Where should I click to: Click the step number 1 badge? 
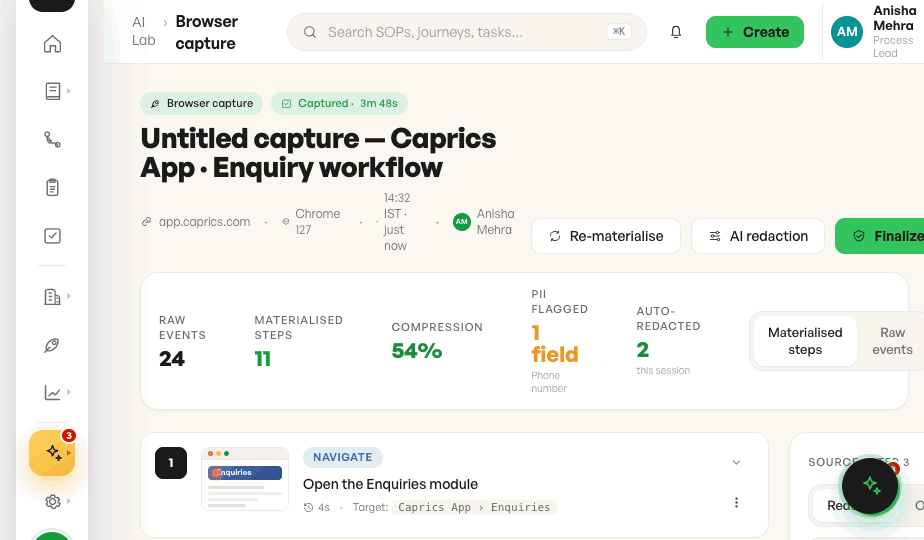pos(171,463)
